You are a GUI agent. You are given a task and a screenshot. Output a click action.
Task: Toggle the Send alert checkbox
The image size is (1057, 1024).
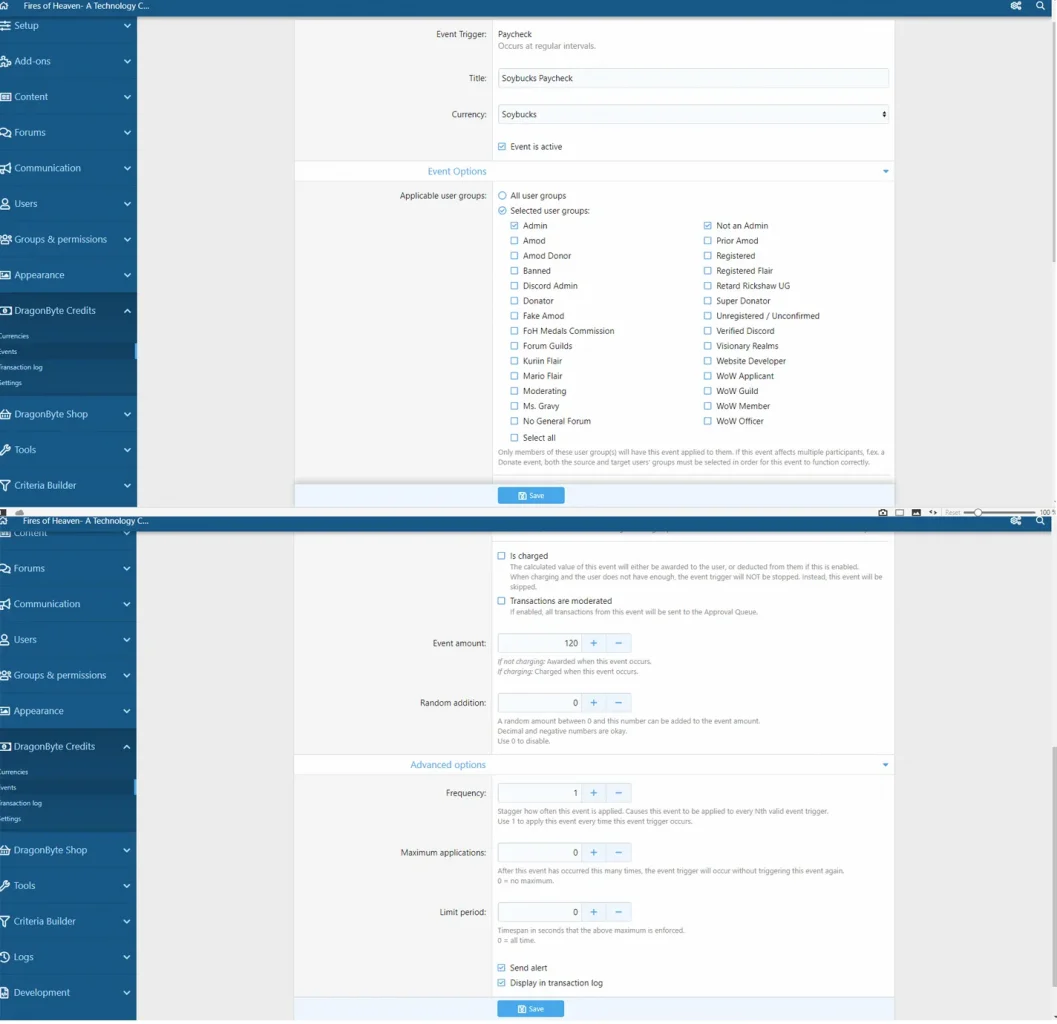(x=502, y=968)
